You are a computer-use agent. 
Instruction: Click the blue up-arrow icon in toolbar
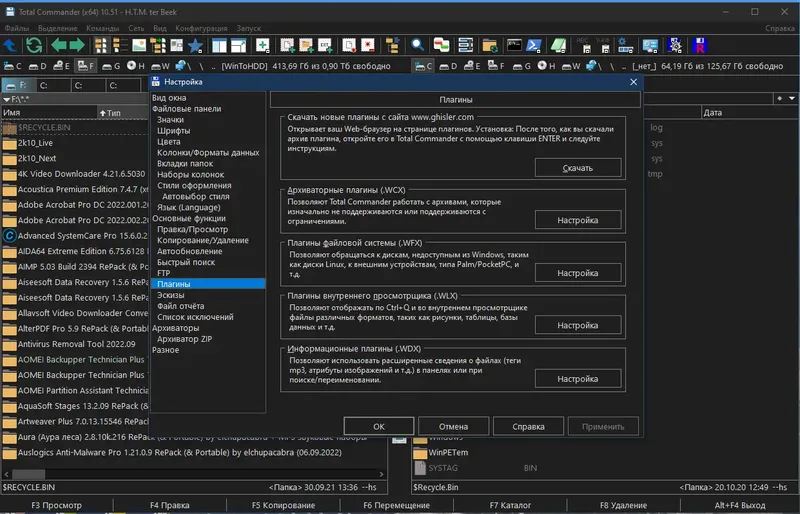(10, 46)
